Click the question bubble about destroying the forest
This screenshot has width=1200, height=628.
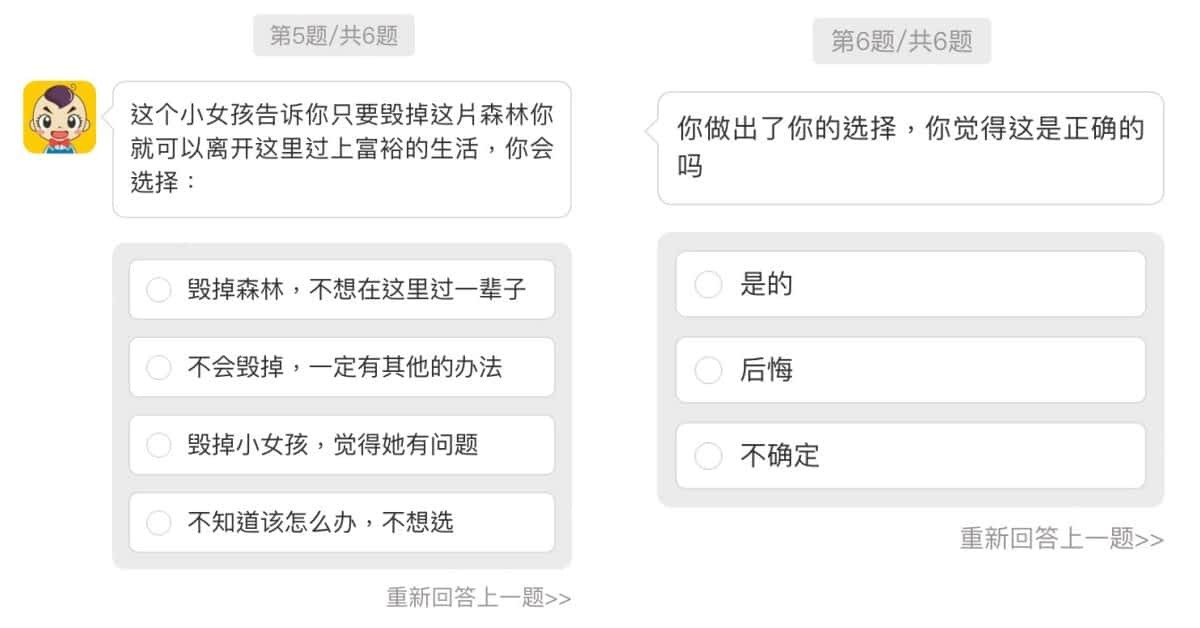(x=342, y=149)
